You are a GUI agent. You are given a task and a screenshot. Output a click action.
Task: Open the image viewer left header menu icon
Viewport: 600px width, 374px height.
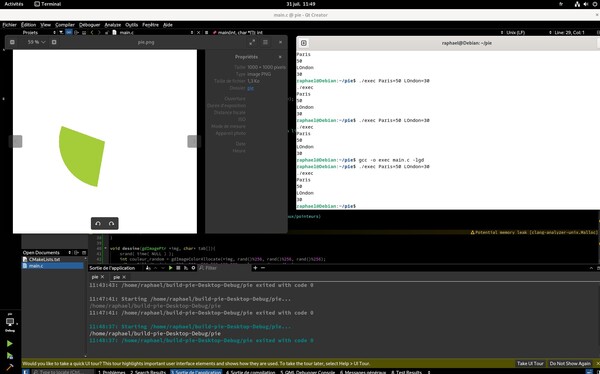point(12,42)
